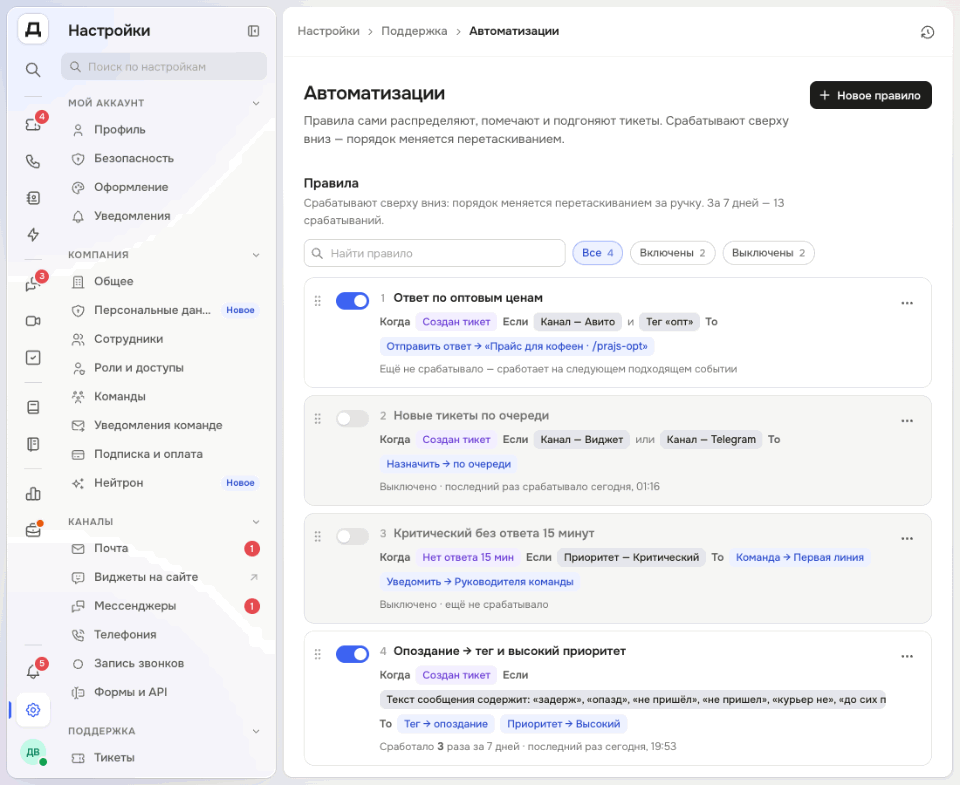
Task: Open tickets inbox icon with badge 4
Action: click(x=33, y=125)
